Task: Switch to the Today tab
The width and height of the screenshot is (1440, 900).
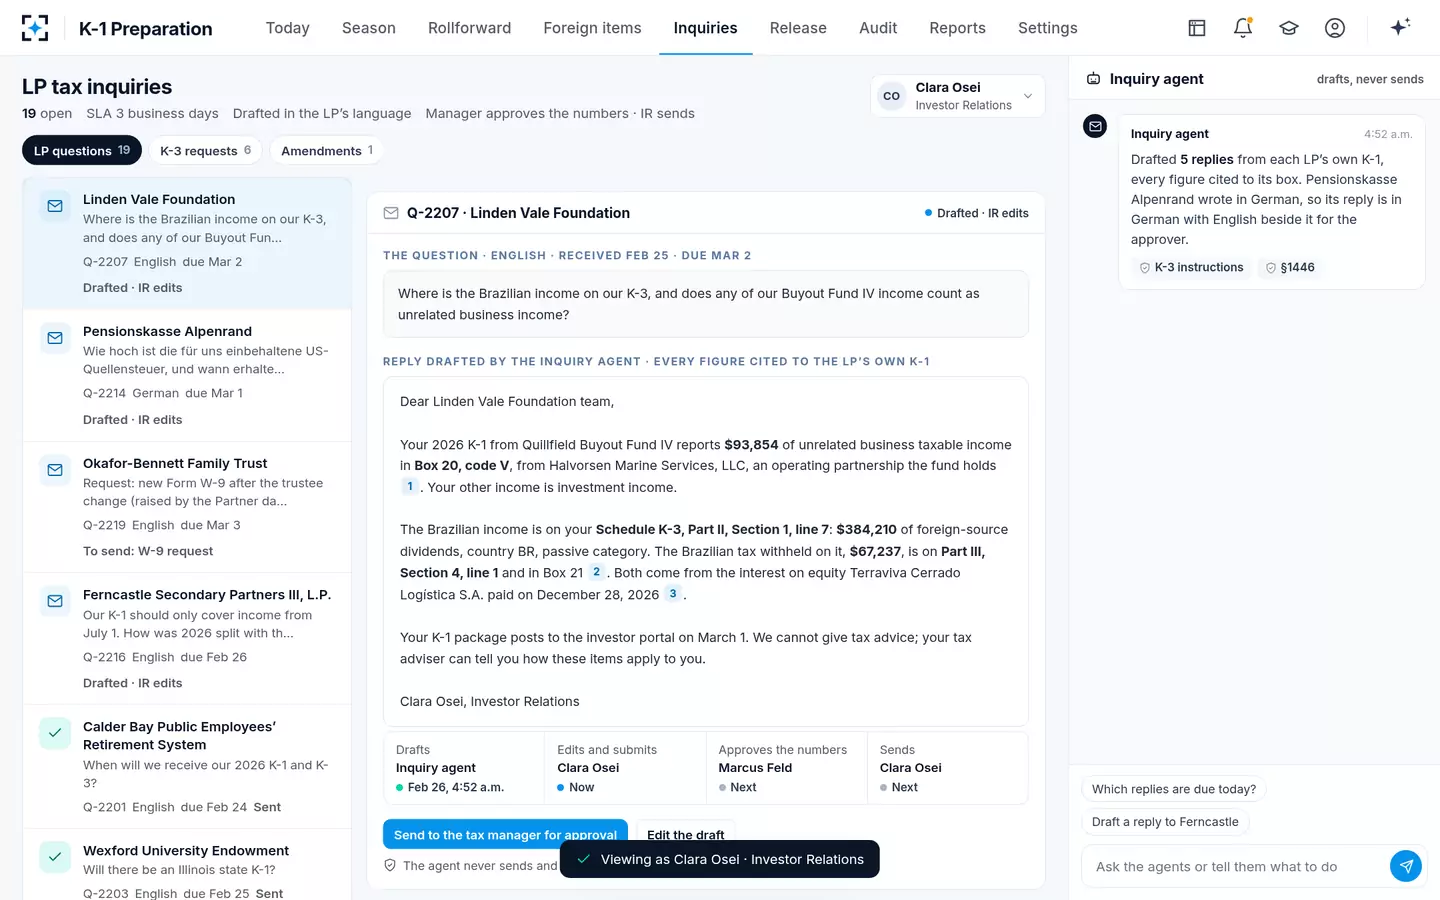Action: [x=288, y=28]
